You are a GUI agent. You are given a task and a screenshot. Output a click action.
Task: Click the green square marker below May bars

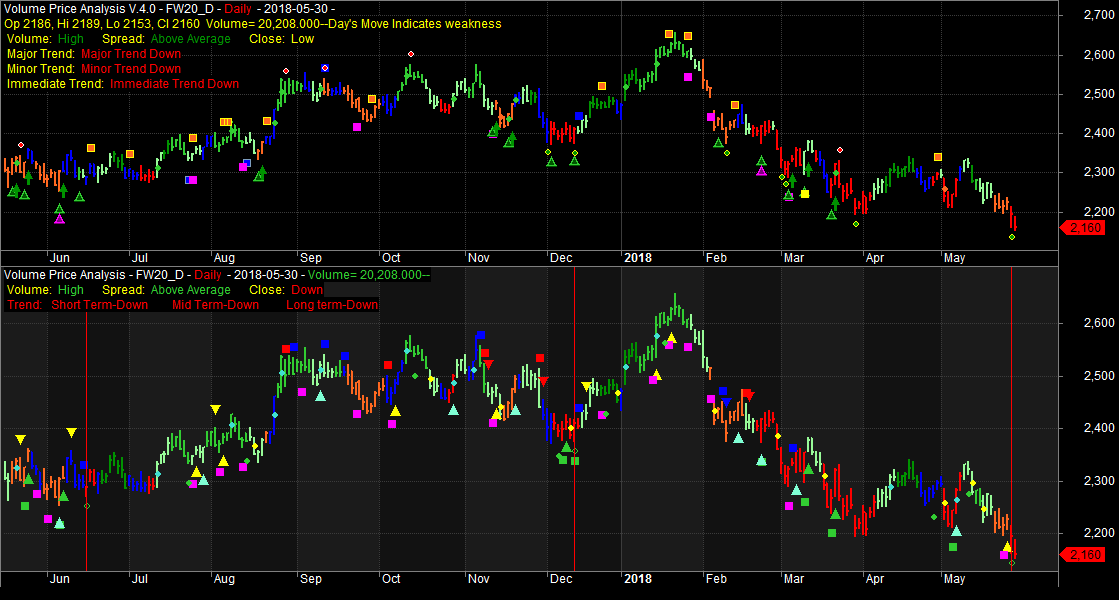953,547
